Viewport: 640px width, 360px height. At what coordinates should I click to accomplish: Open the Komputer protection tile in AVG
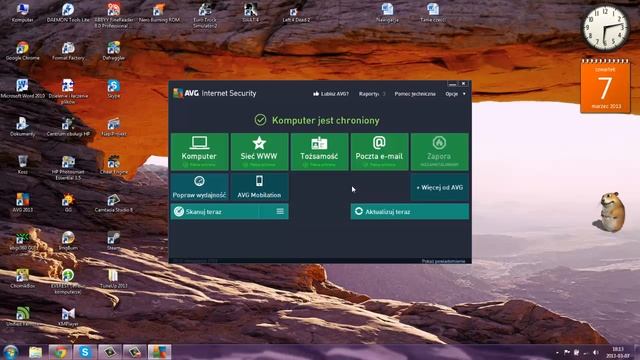click(199, 151)
